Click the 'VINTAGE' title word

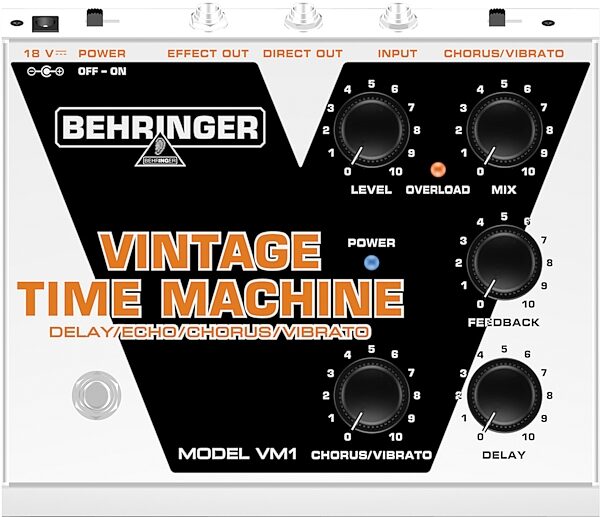pos(210,251)
